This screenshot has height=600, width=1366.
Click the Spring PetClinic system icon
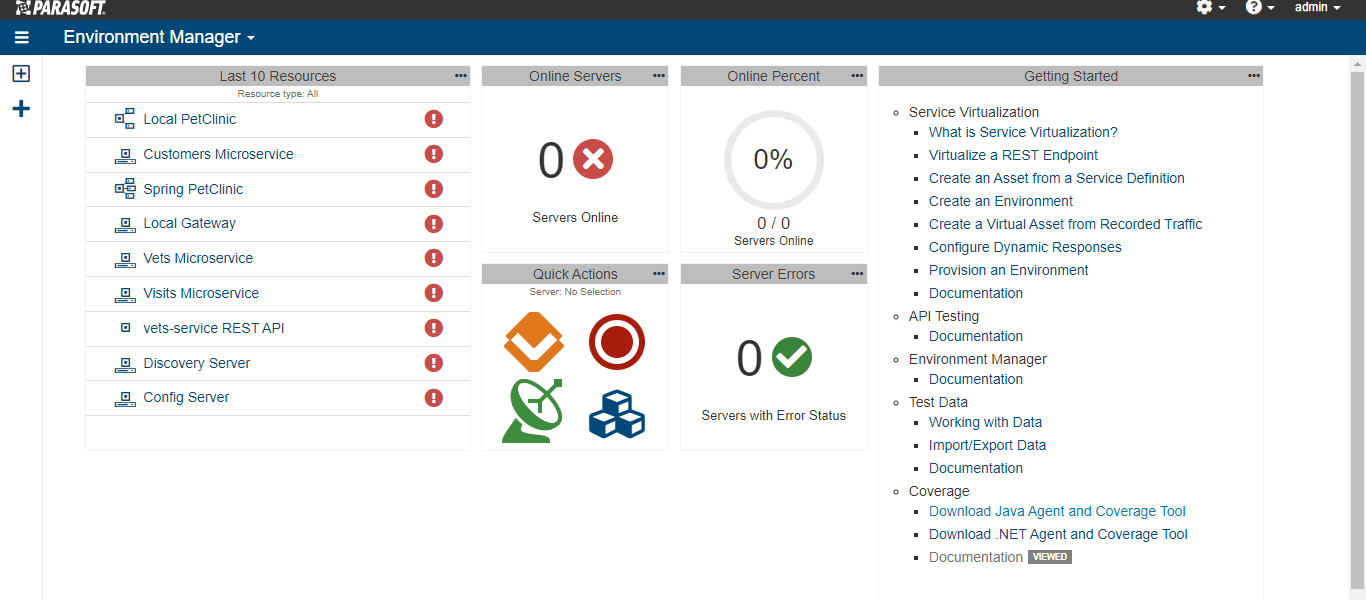point(125,189)
